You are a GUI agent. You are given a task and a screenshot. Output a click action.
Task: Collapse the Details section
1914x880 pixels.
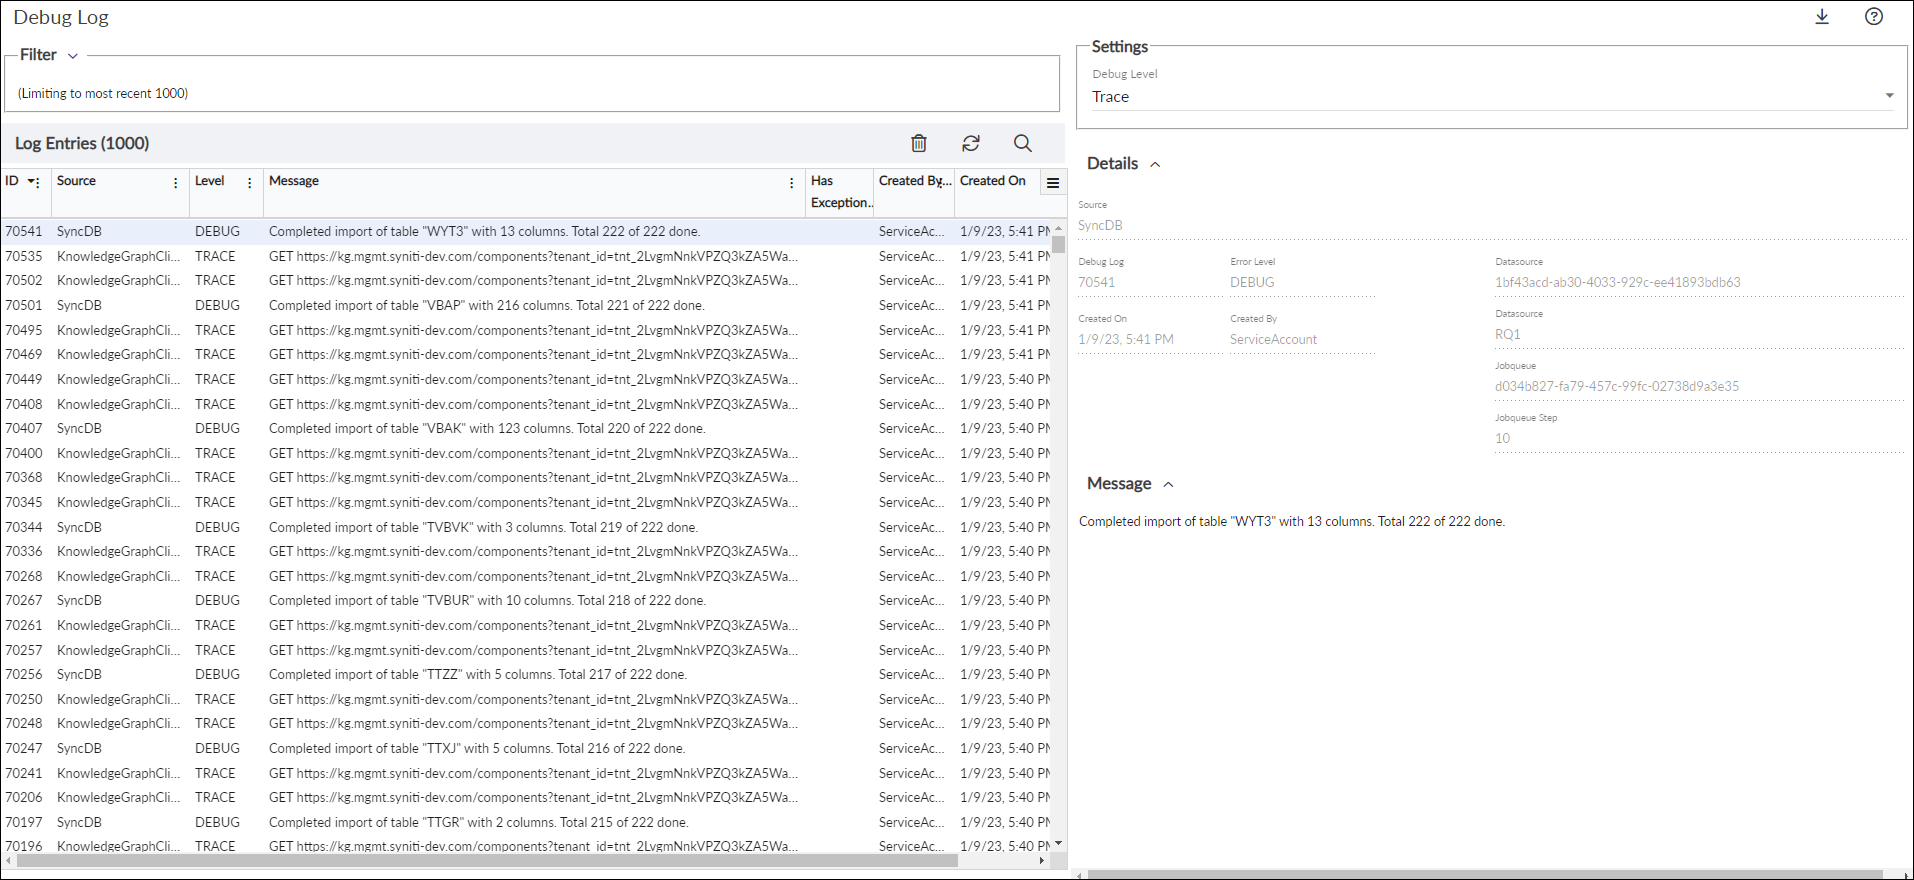click(x=1155, y=164)
